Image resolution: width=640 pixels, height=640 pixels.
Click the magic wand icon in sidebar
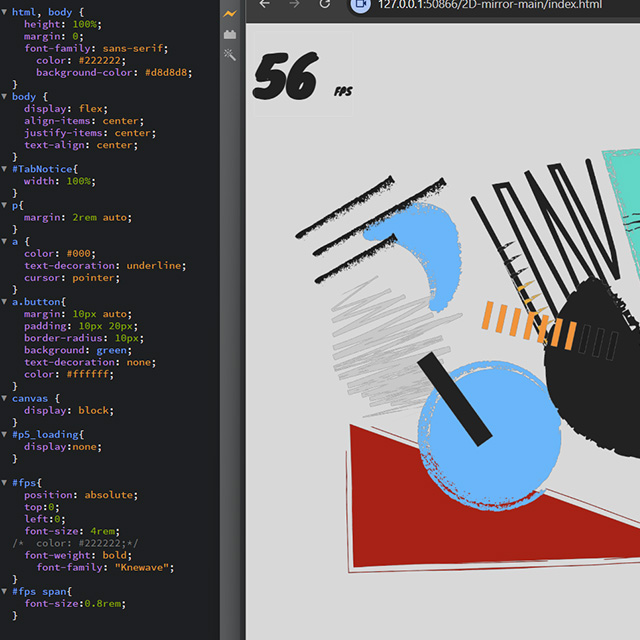pyautogui.click(x=230, y=55)
